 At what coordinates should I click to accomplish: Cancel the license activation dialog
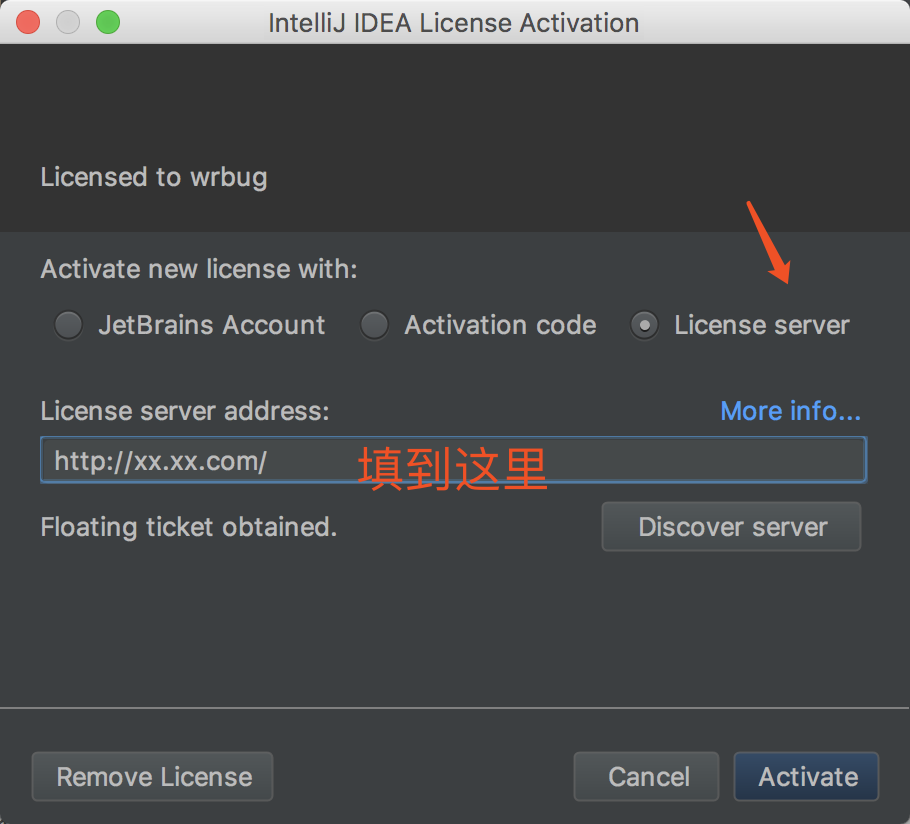tap(647, 776)
